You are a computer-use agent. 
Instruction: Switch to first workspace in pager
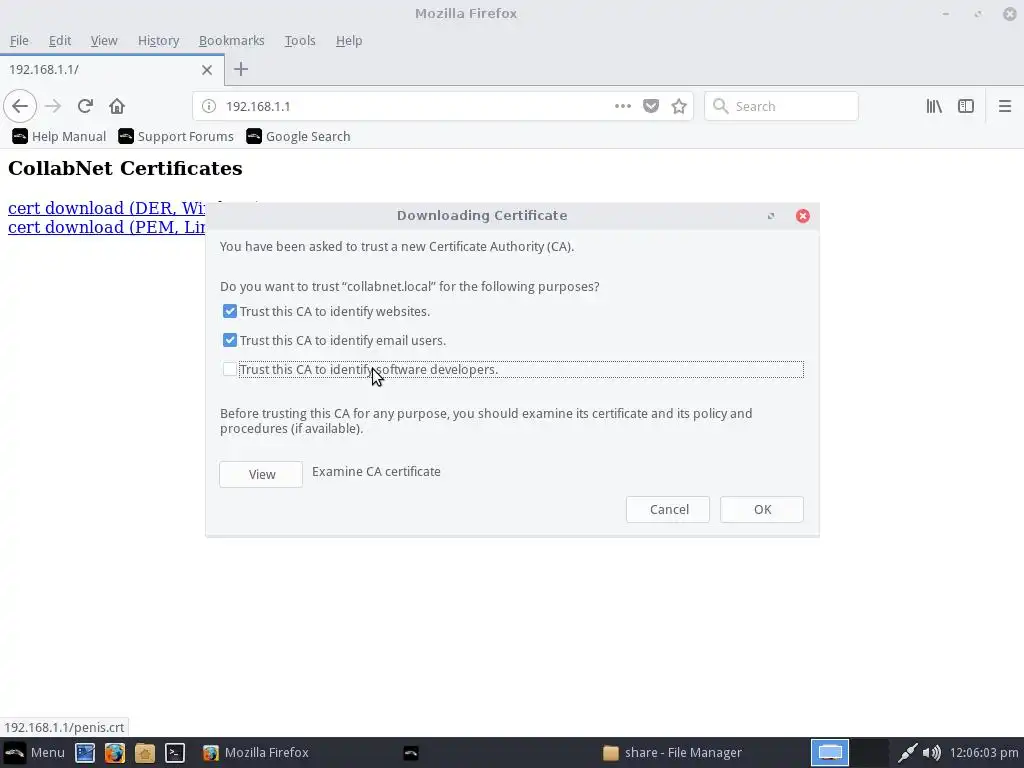pyautogui.click(x=830, y=752)
